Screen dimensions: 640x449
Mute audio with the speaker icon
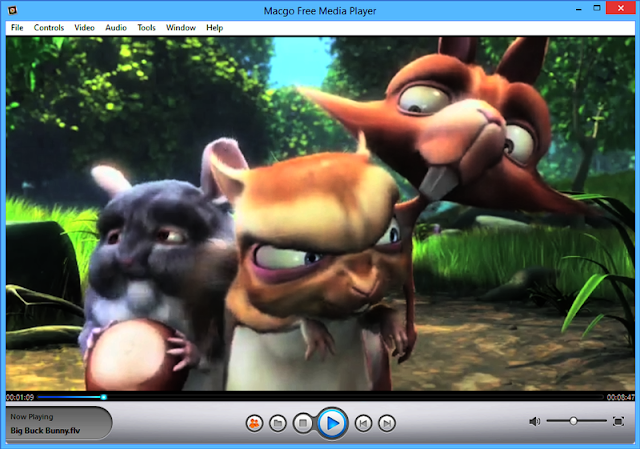534,421
